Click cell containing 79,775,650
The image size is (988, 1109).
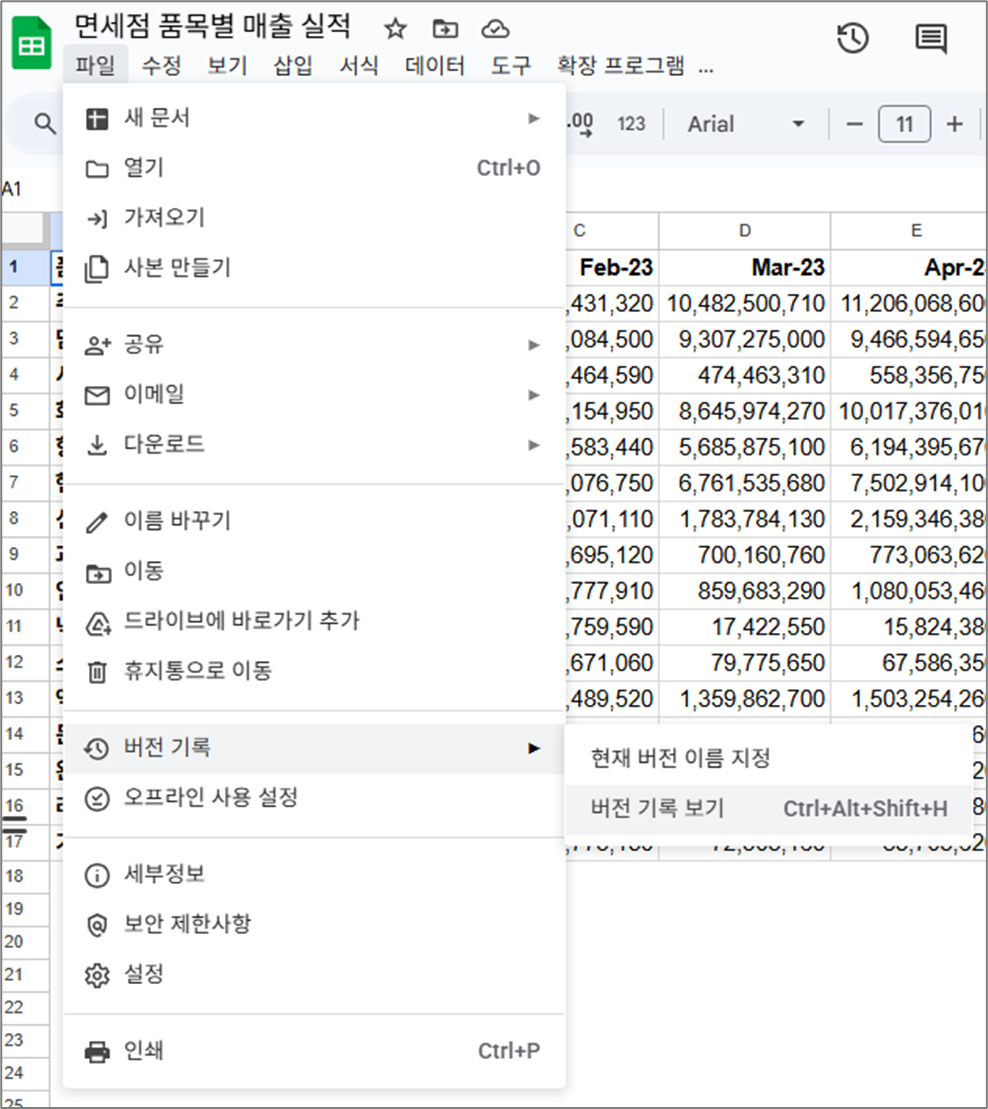[745, 663]
